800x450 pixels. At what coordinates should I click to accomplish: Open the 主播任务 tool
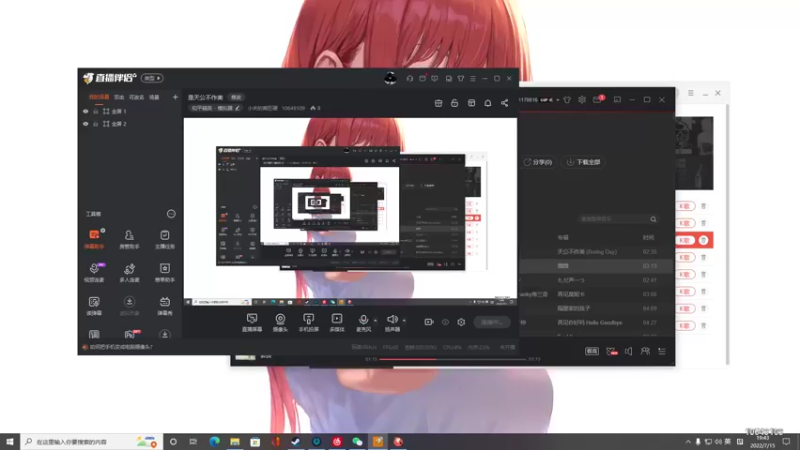click(164, 239)
